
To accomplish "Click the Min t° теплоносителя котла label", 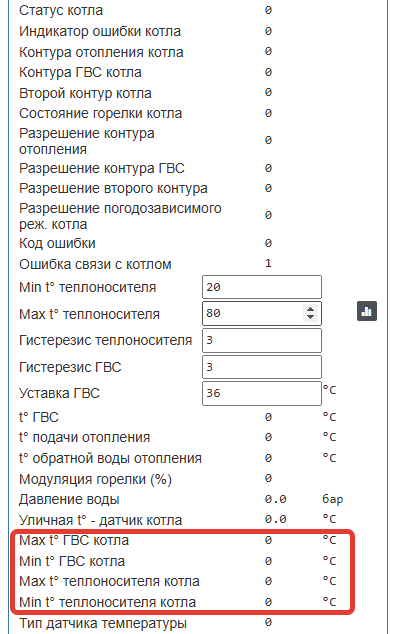I will [107, 602].
